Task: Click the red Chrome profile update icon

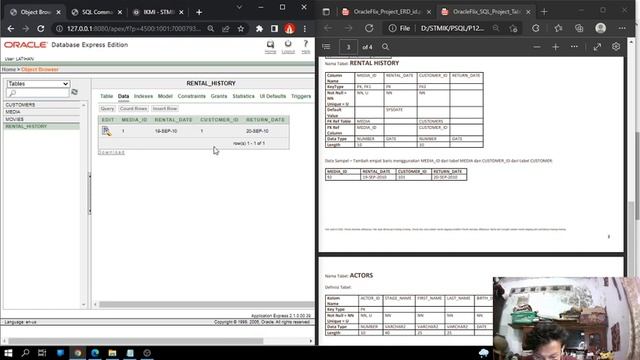Action: point(289,29)
